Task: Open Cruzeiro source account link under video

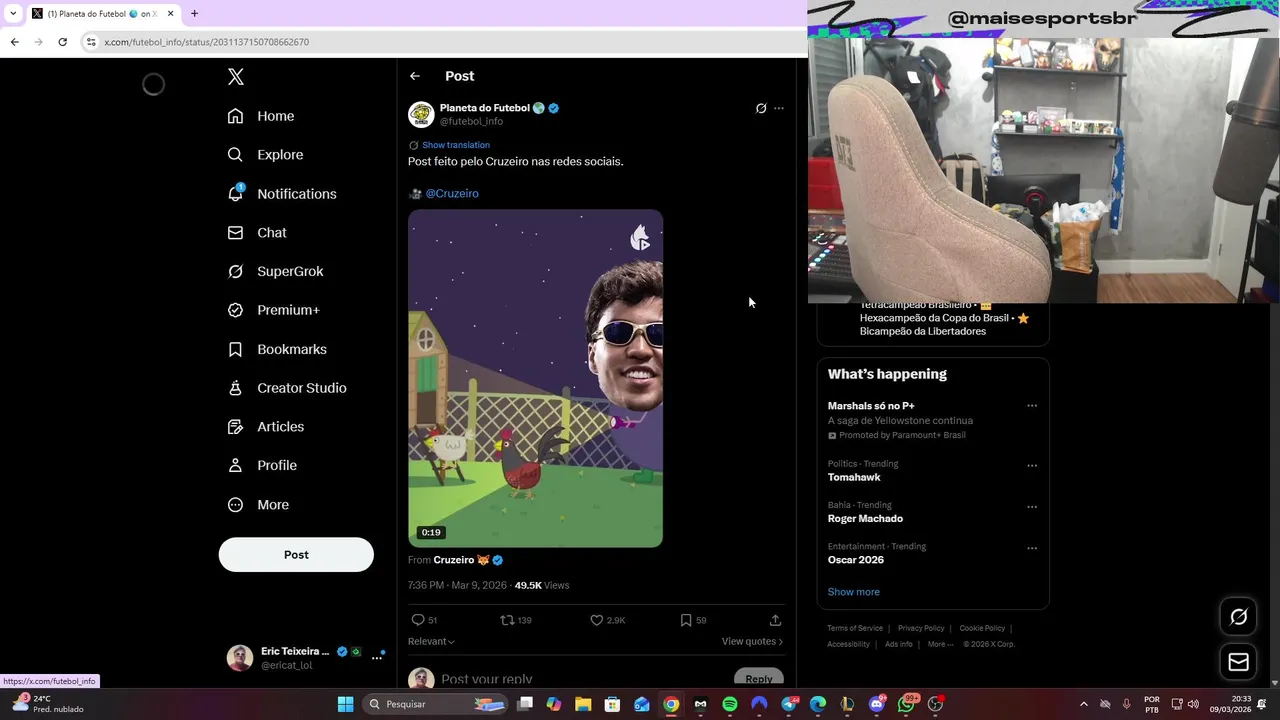Action: point(454,561)
